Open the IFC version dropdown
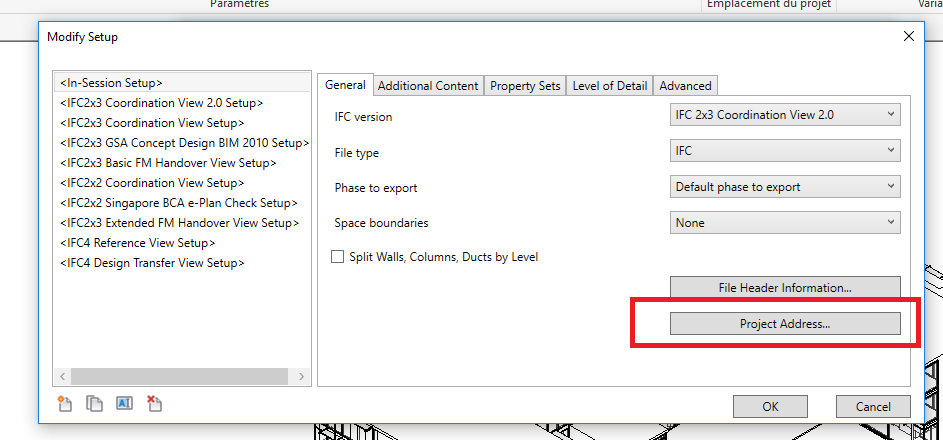 pyautogui.click(x=785, y=115)
